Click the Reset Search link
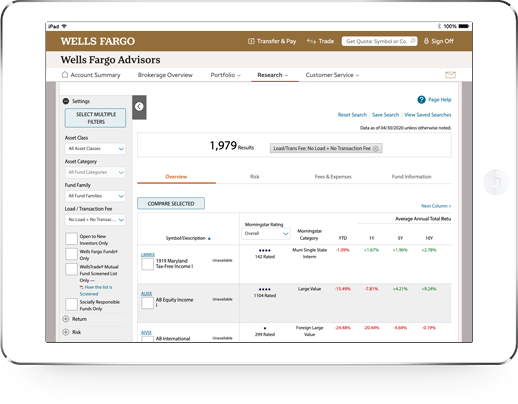The height and width of the screenshot is (404, 518). coord(352,115)
